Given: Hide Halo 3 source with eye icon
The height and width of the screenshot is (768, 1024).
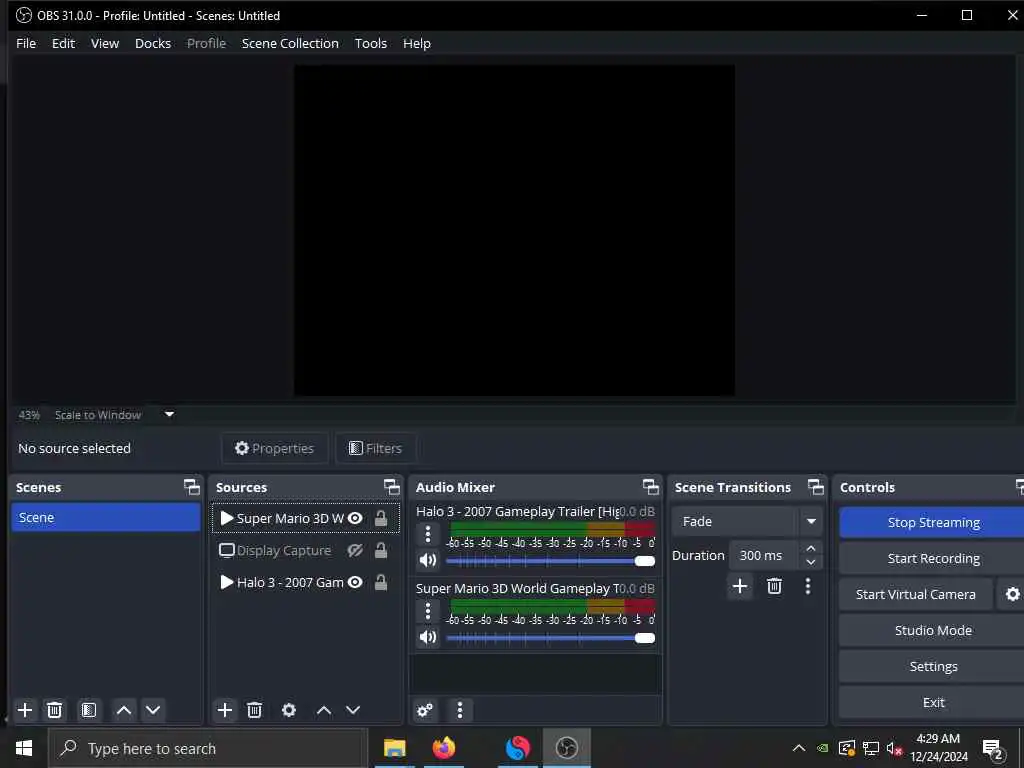Looking at the screenshot, I should click(355, 583).
